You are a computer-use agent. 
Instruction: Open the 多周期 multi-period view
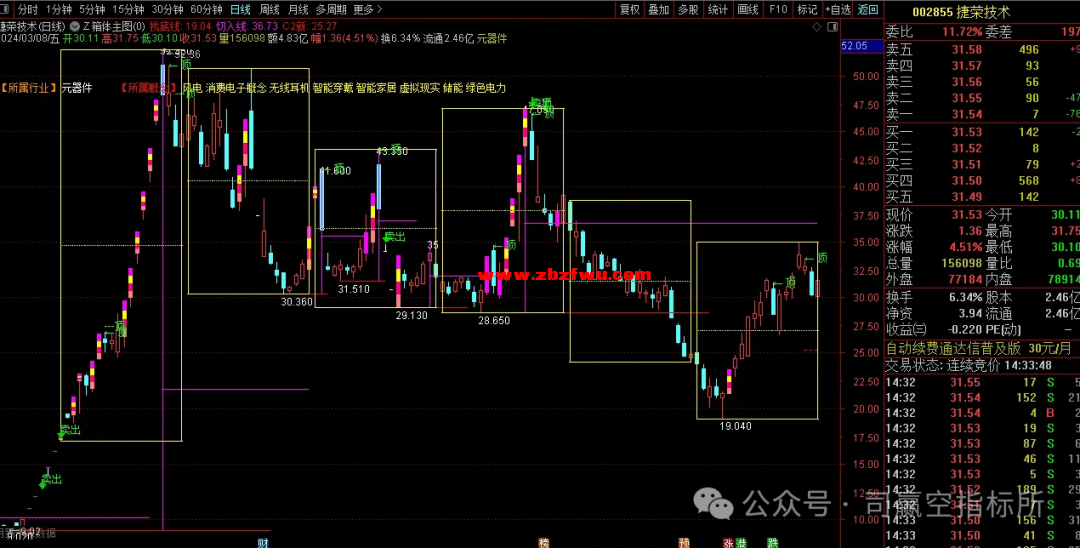tap(331, 9)
